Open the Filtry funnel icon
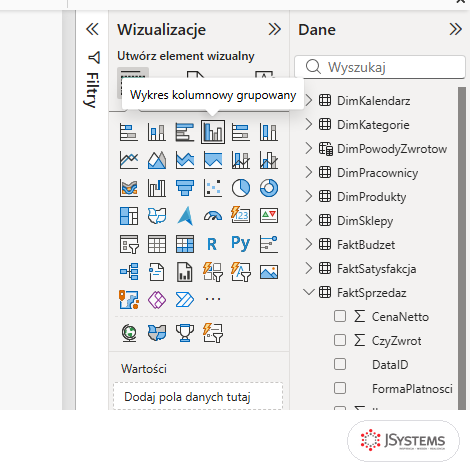This screenshot has width=470, height=472. point(94,57)
